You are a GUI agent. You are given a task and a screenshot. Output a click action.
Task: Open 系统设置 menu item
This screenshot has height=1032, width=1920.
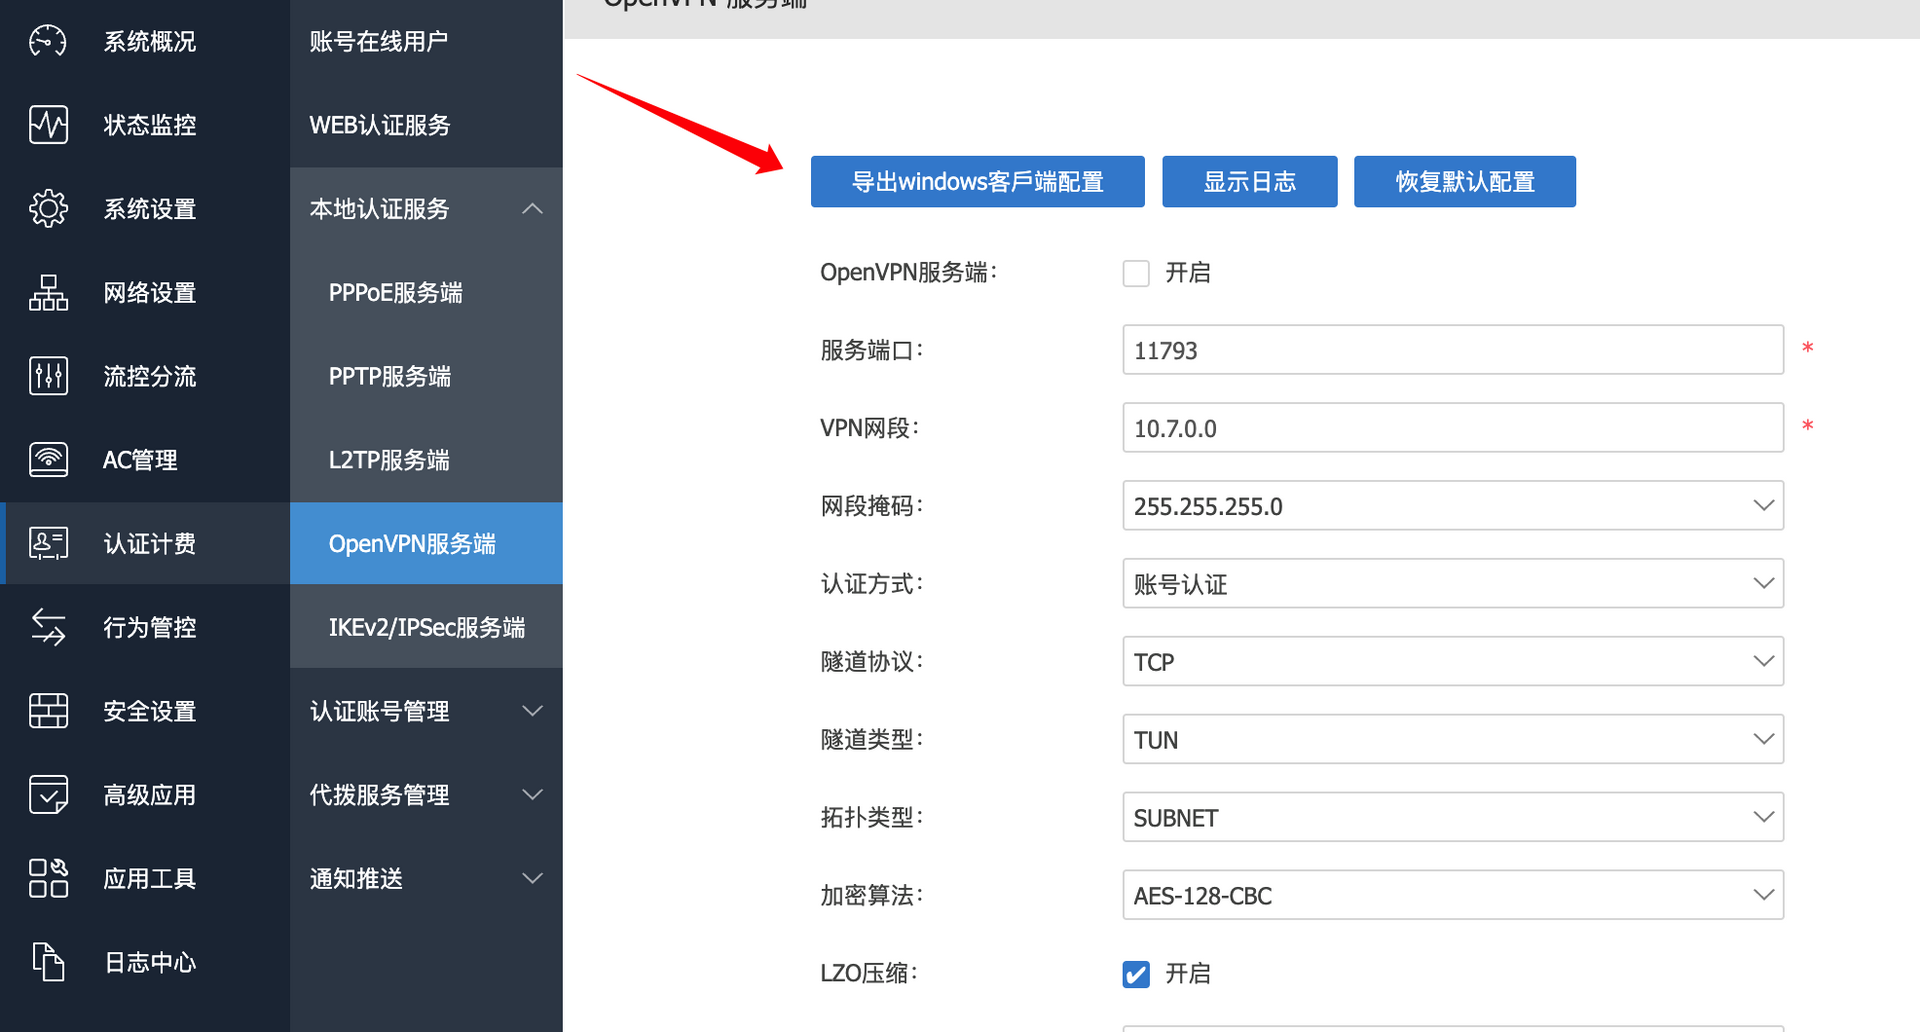pyautogui.click(x=145, y=209)
